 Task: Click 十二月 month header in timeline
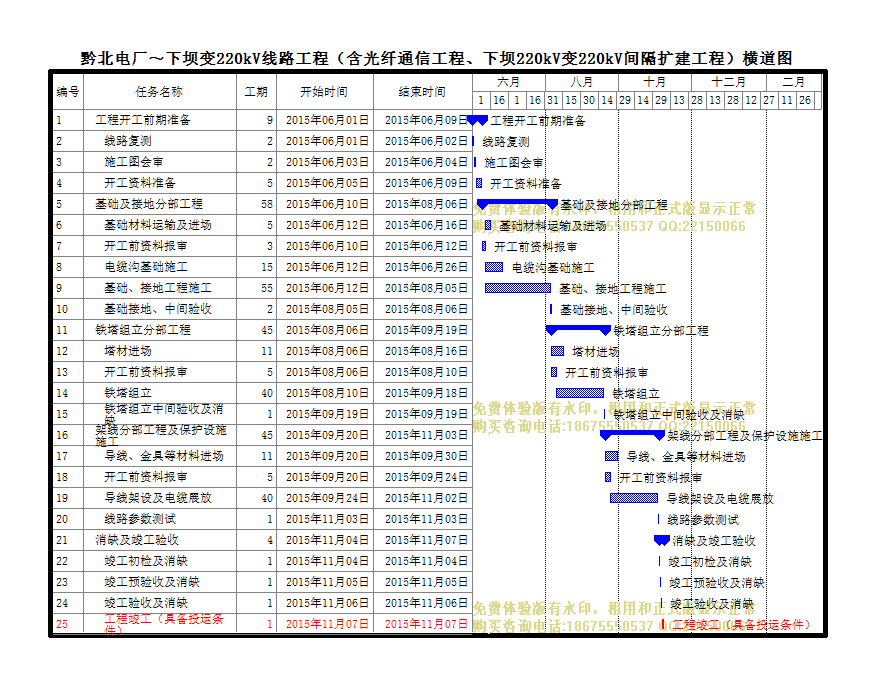pos(729,82)
